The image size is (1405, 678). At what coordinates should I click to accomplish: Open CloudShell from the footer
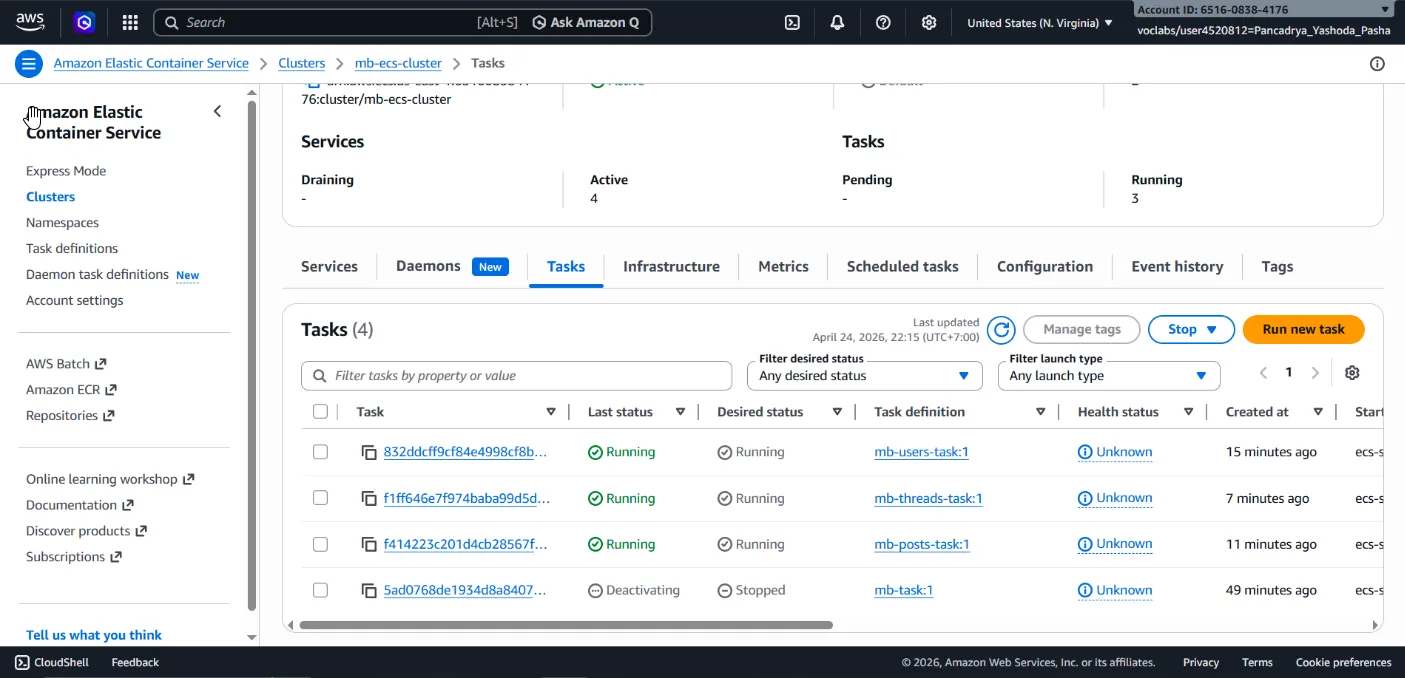[52, 662]
